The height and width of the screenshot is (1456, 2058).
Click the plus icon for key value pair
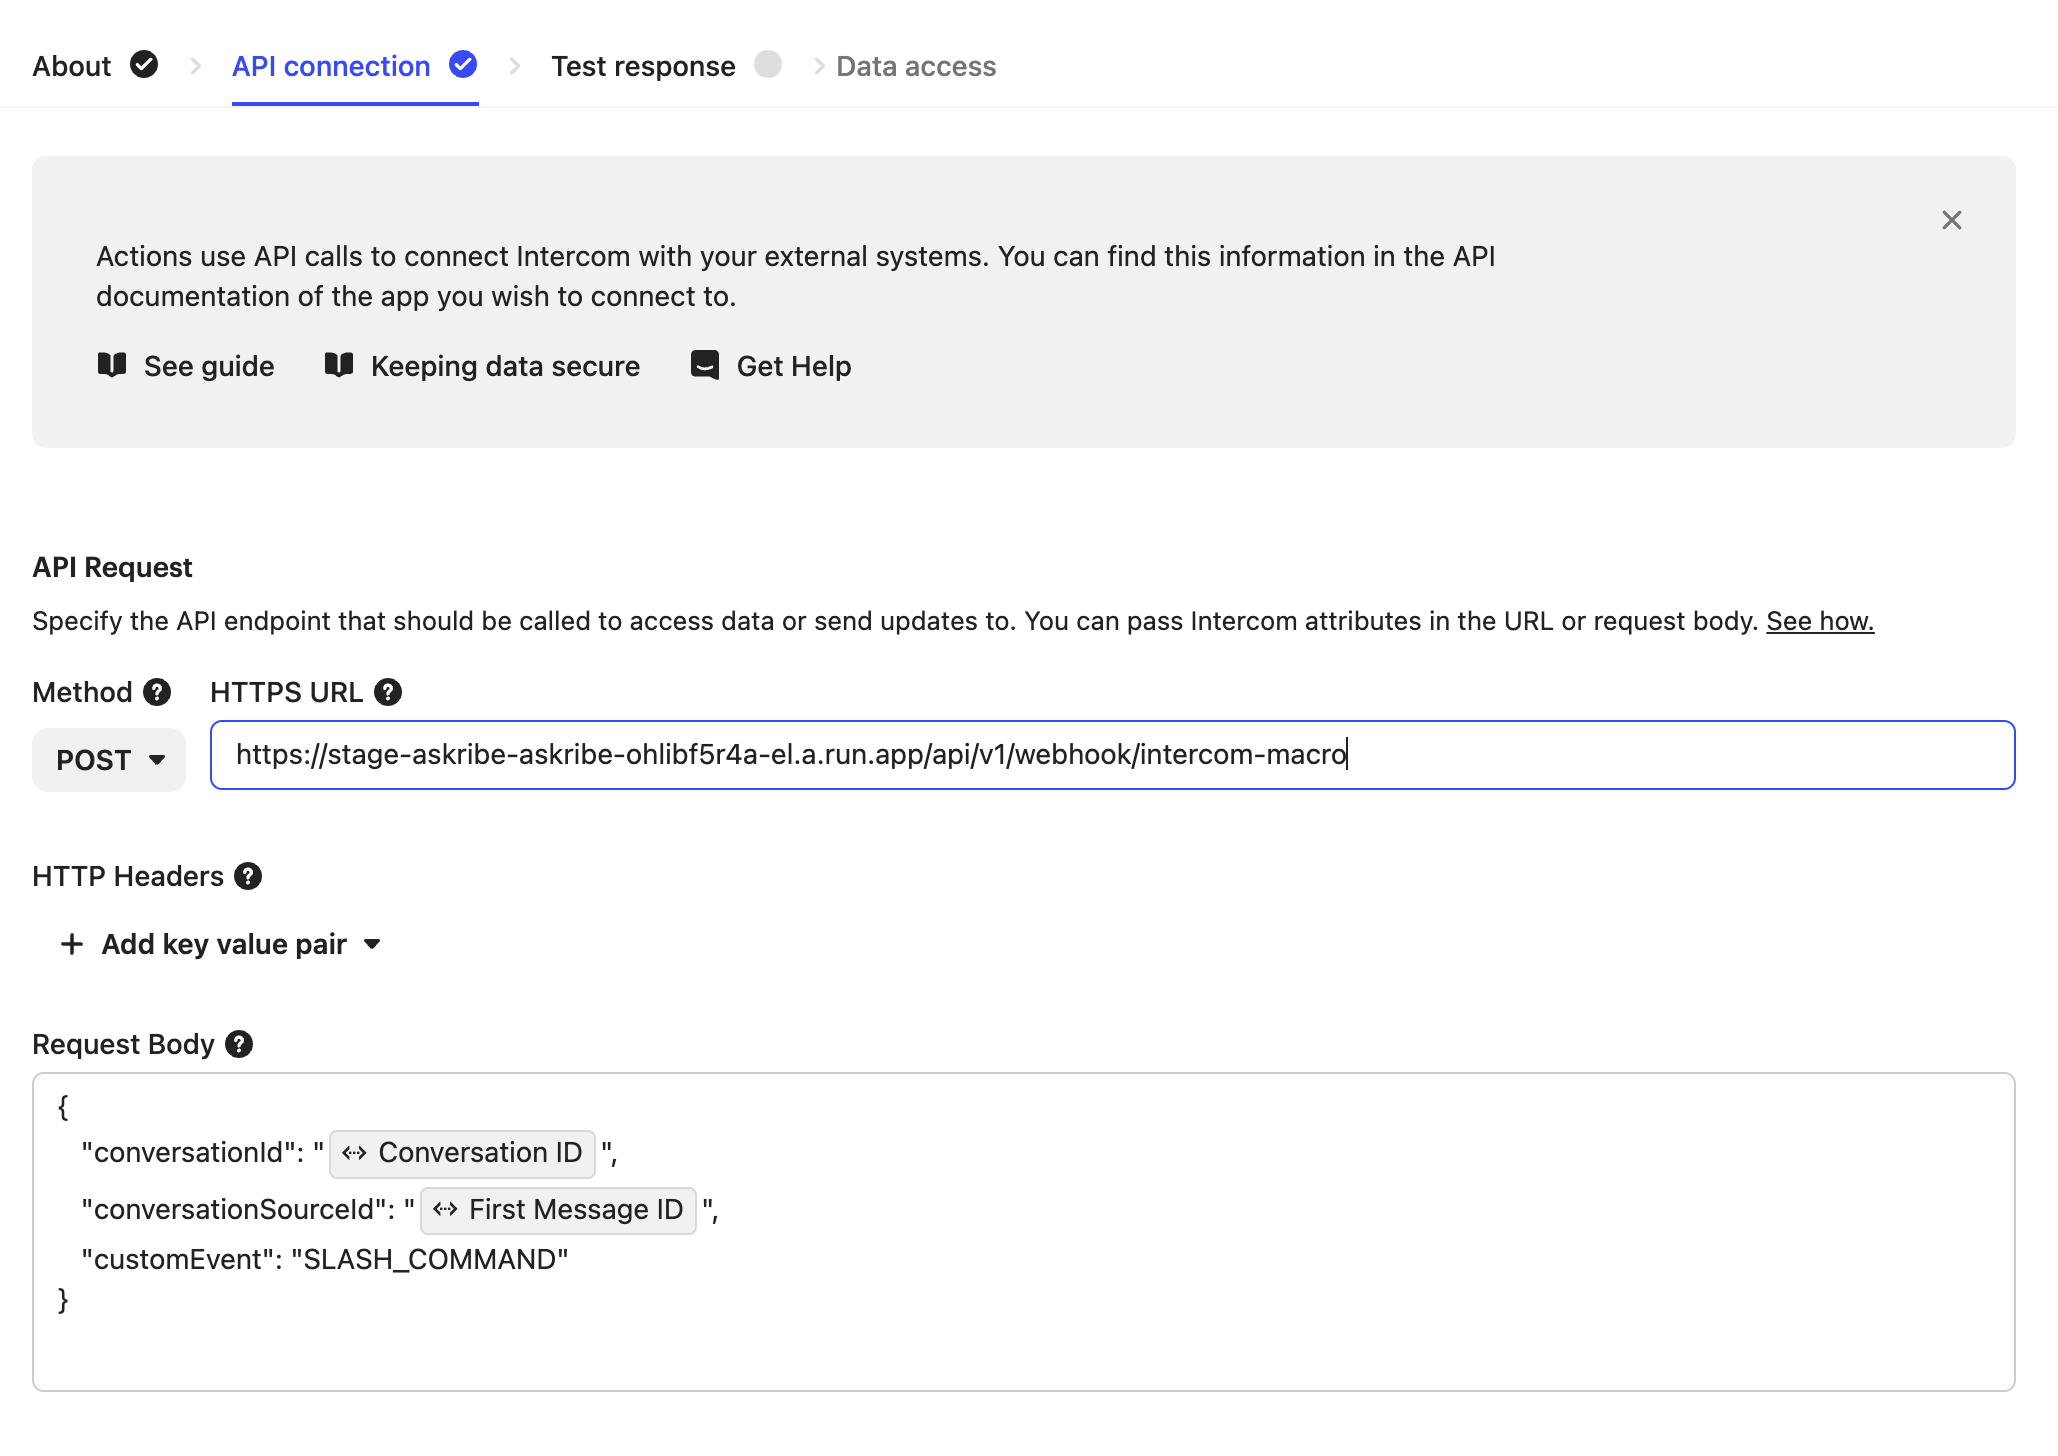point(72,944)
